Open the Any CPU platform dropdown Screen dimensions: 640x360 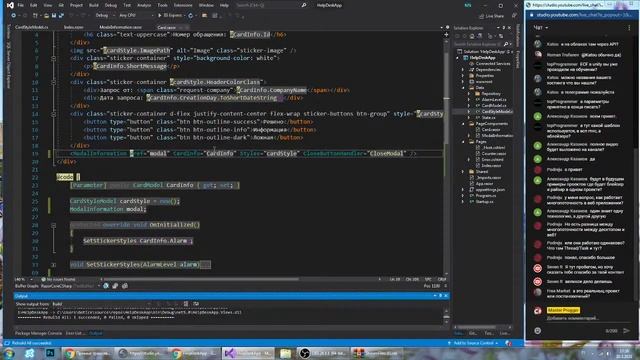coord(136,16)
